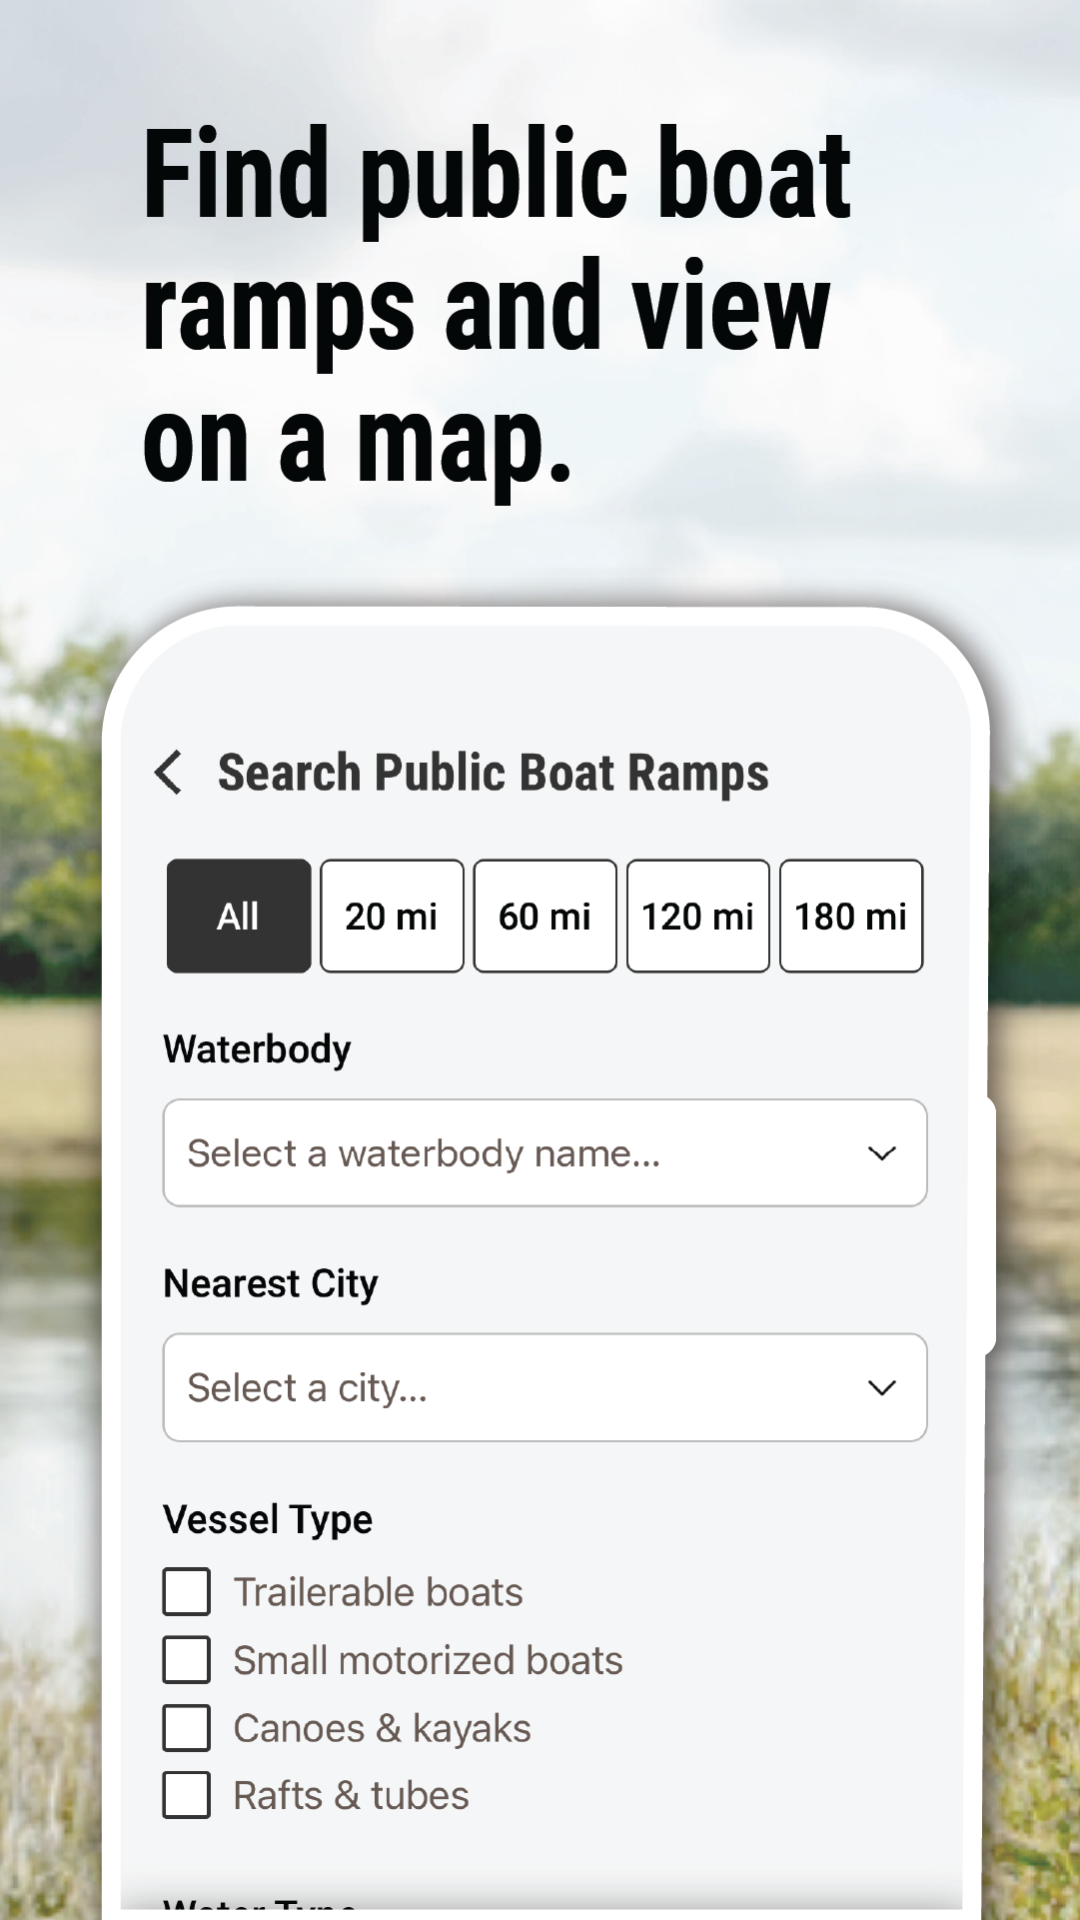Click the Rafts & tubes label text
Image resolution: width=1080 pixels, height=1920 pixels.
click(x=351, y=1795)
